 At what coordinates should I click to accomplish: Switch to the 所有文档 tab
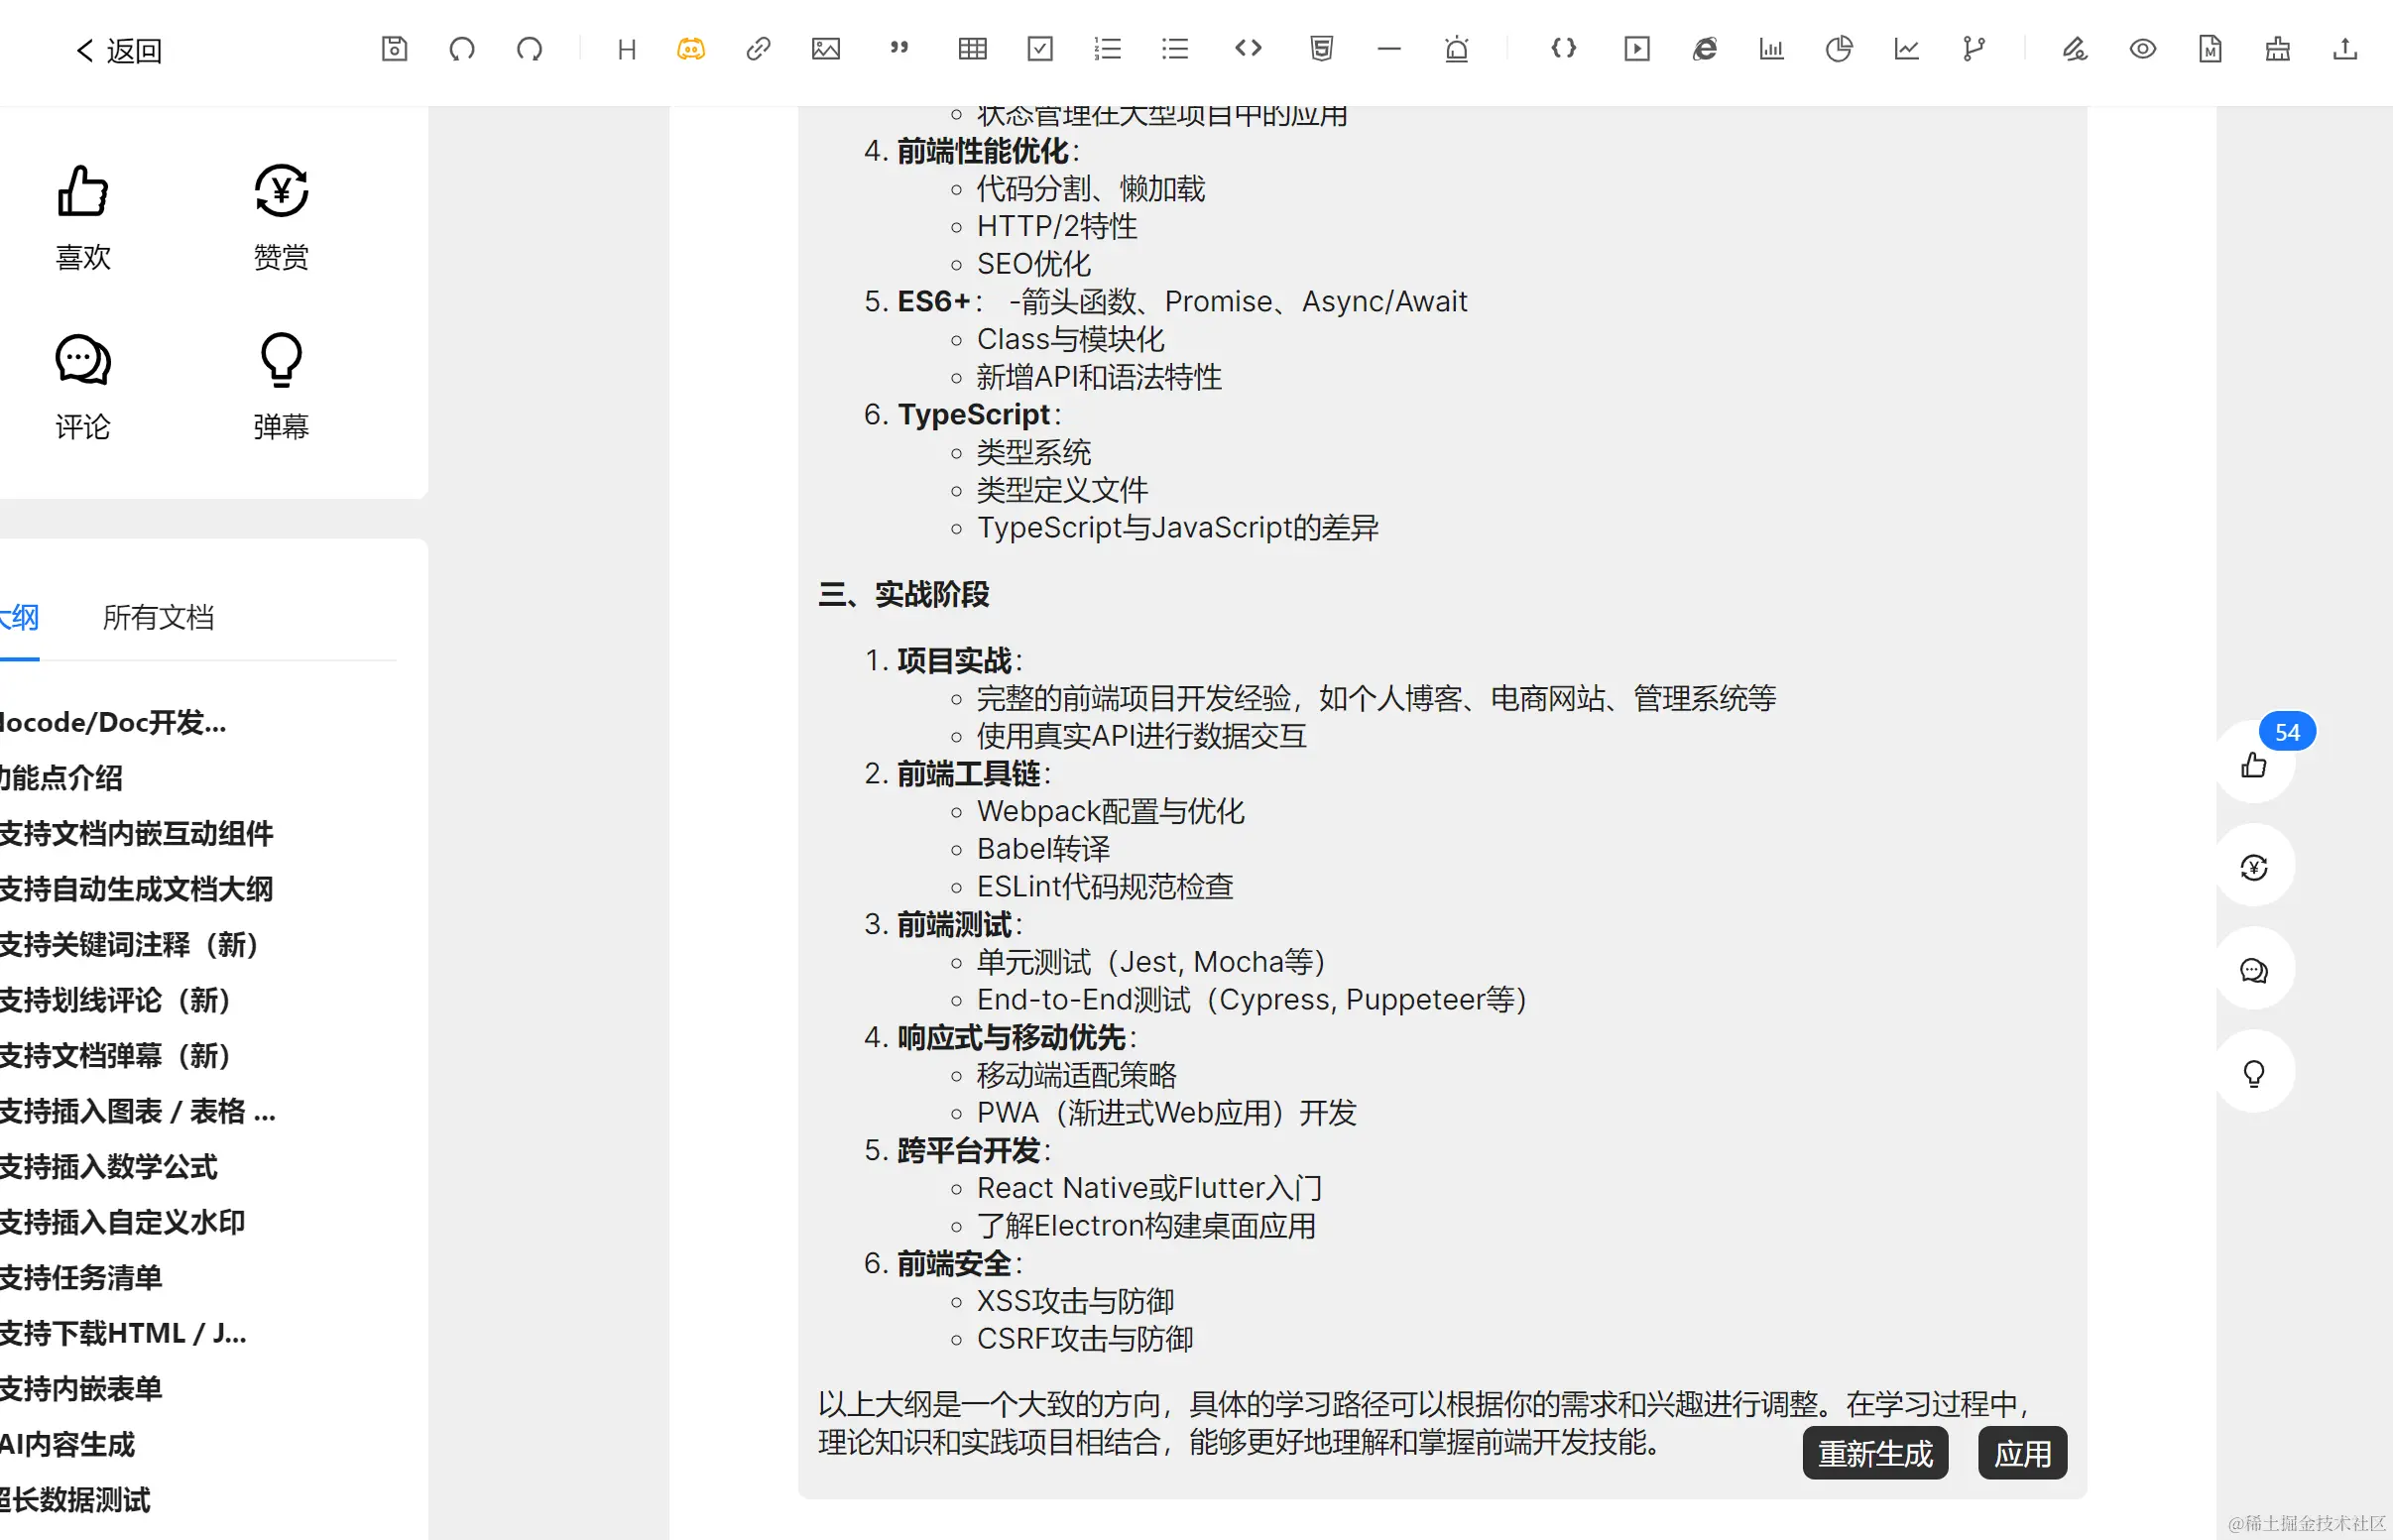(158, 617)
